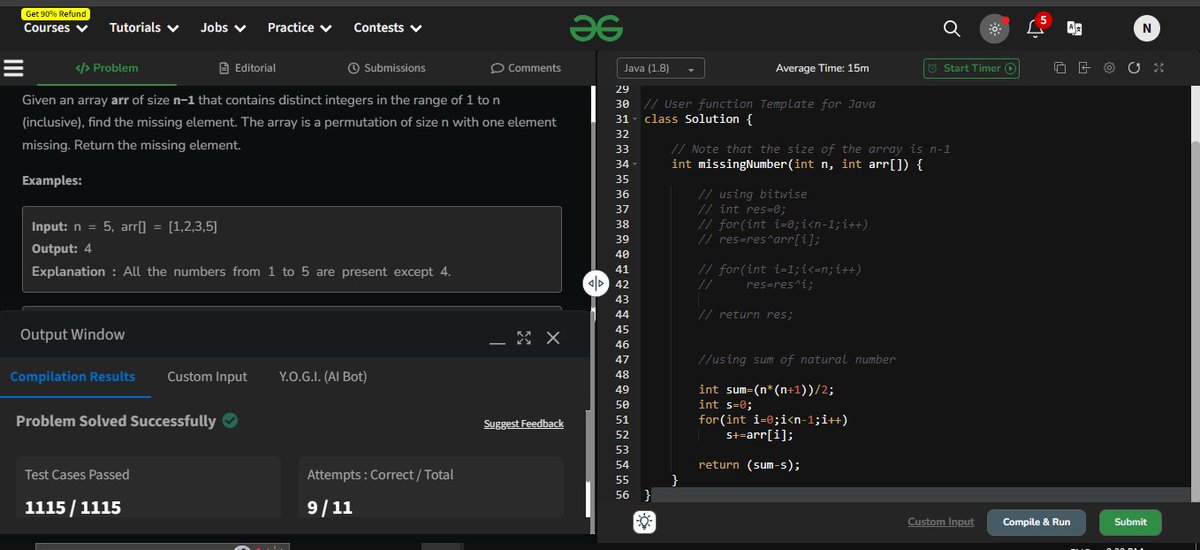This screenshot has height=550, width=1200.
Task: Copy code using the copy icon
Action: pos(1060,68)
